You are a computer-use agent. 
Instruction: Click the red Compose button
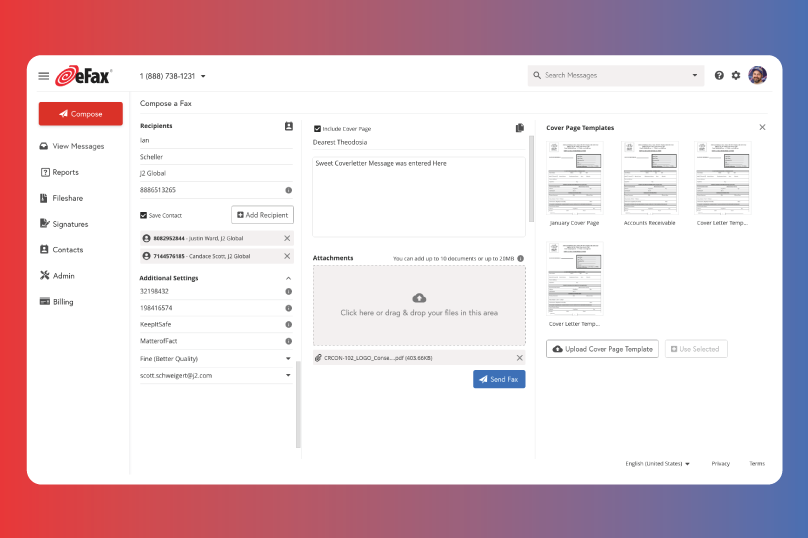click(81, 114)
